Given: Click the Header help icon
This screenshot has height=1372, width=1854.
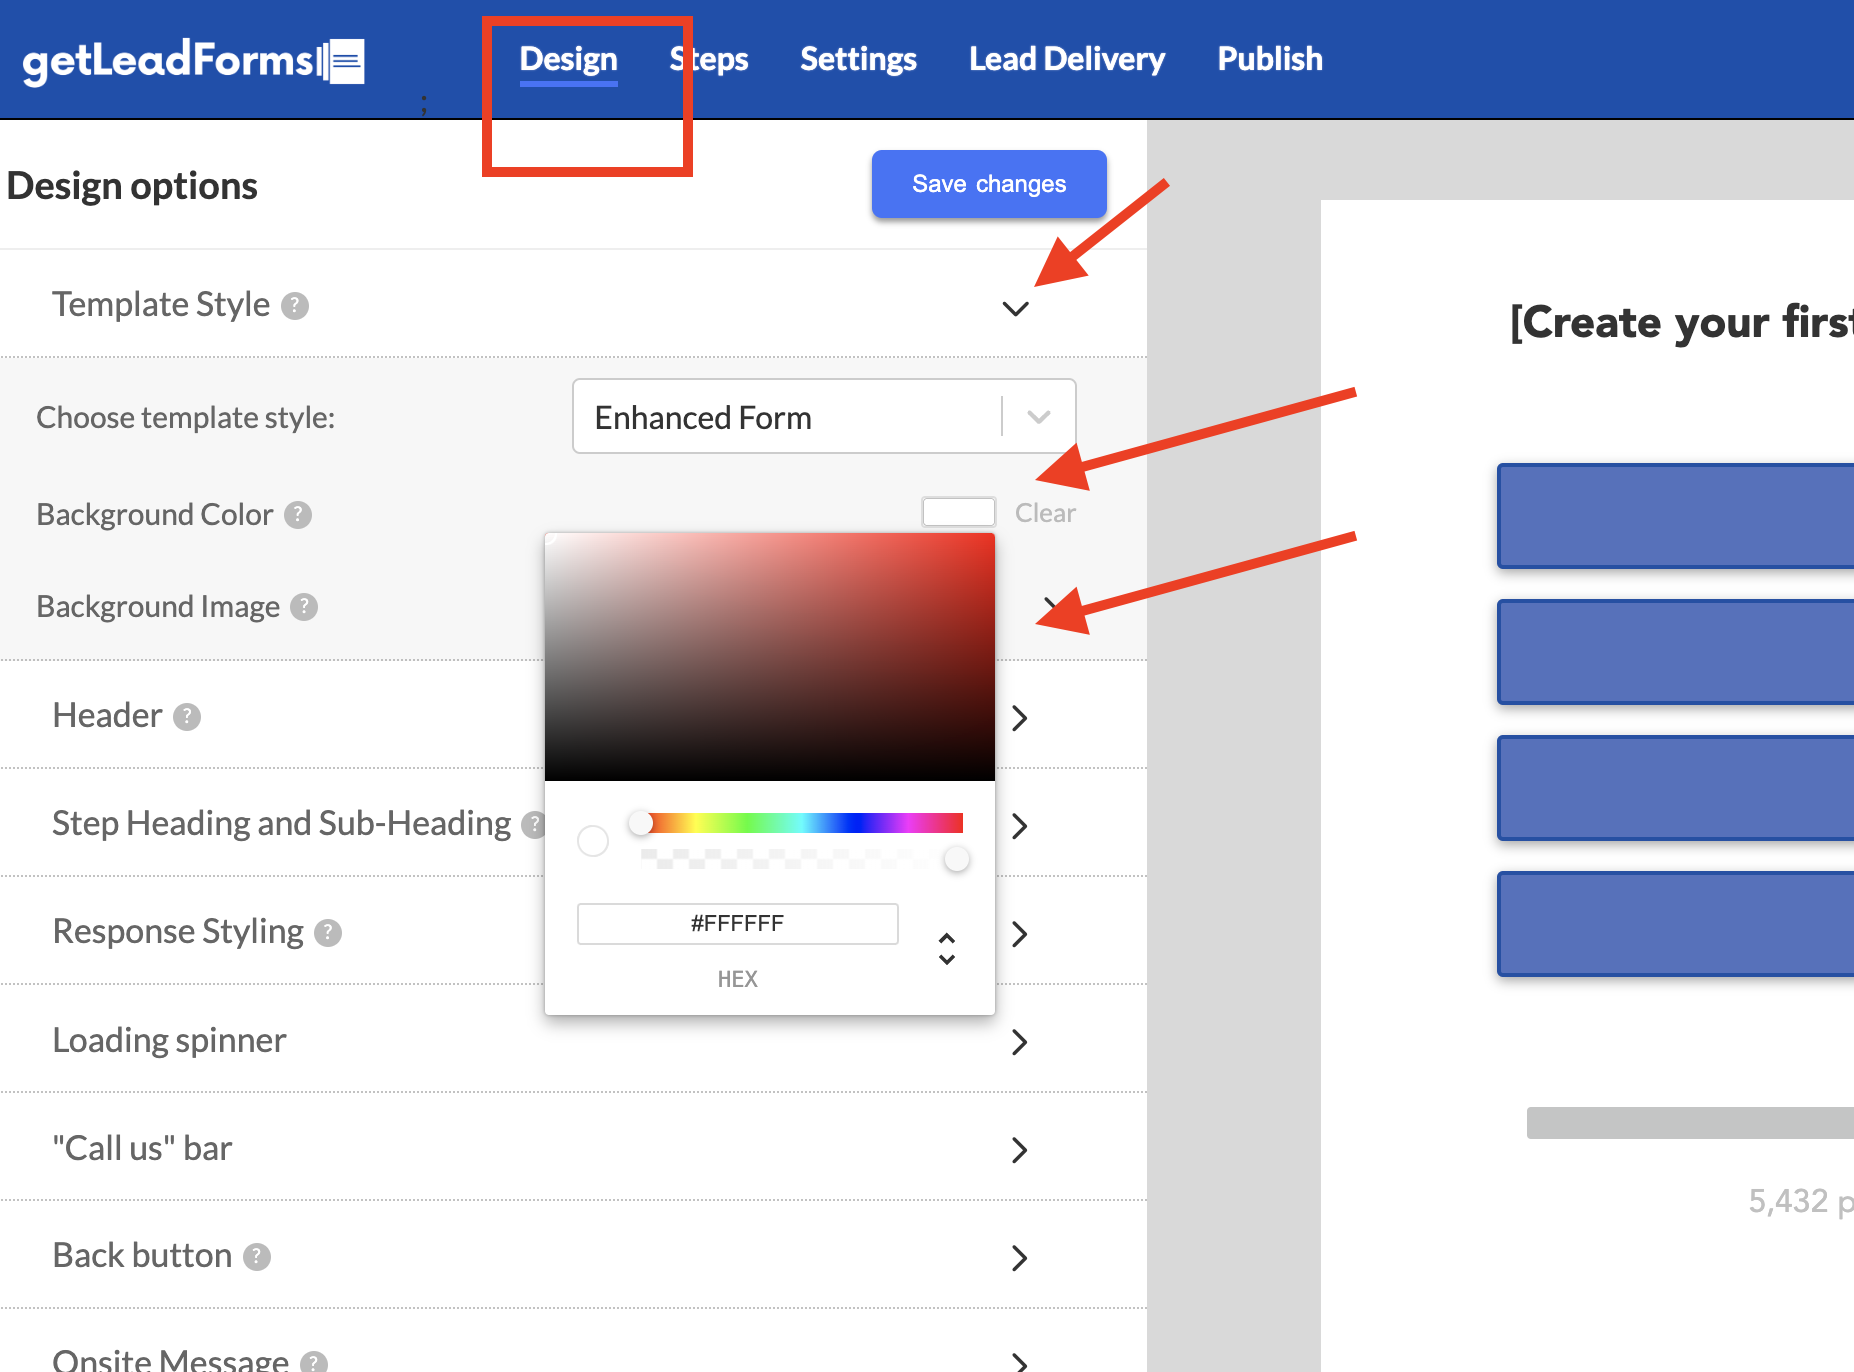Looking at the screenshot, I should coord(186,716).
